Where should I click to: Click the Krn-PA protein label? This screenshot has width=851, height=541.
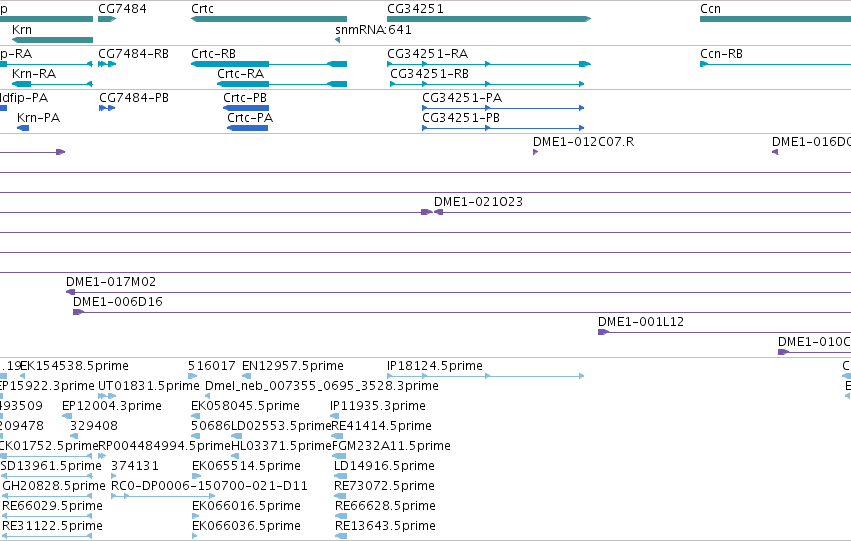click(x=39, y=118)
